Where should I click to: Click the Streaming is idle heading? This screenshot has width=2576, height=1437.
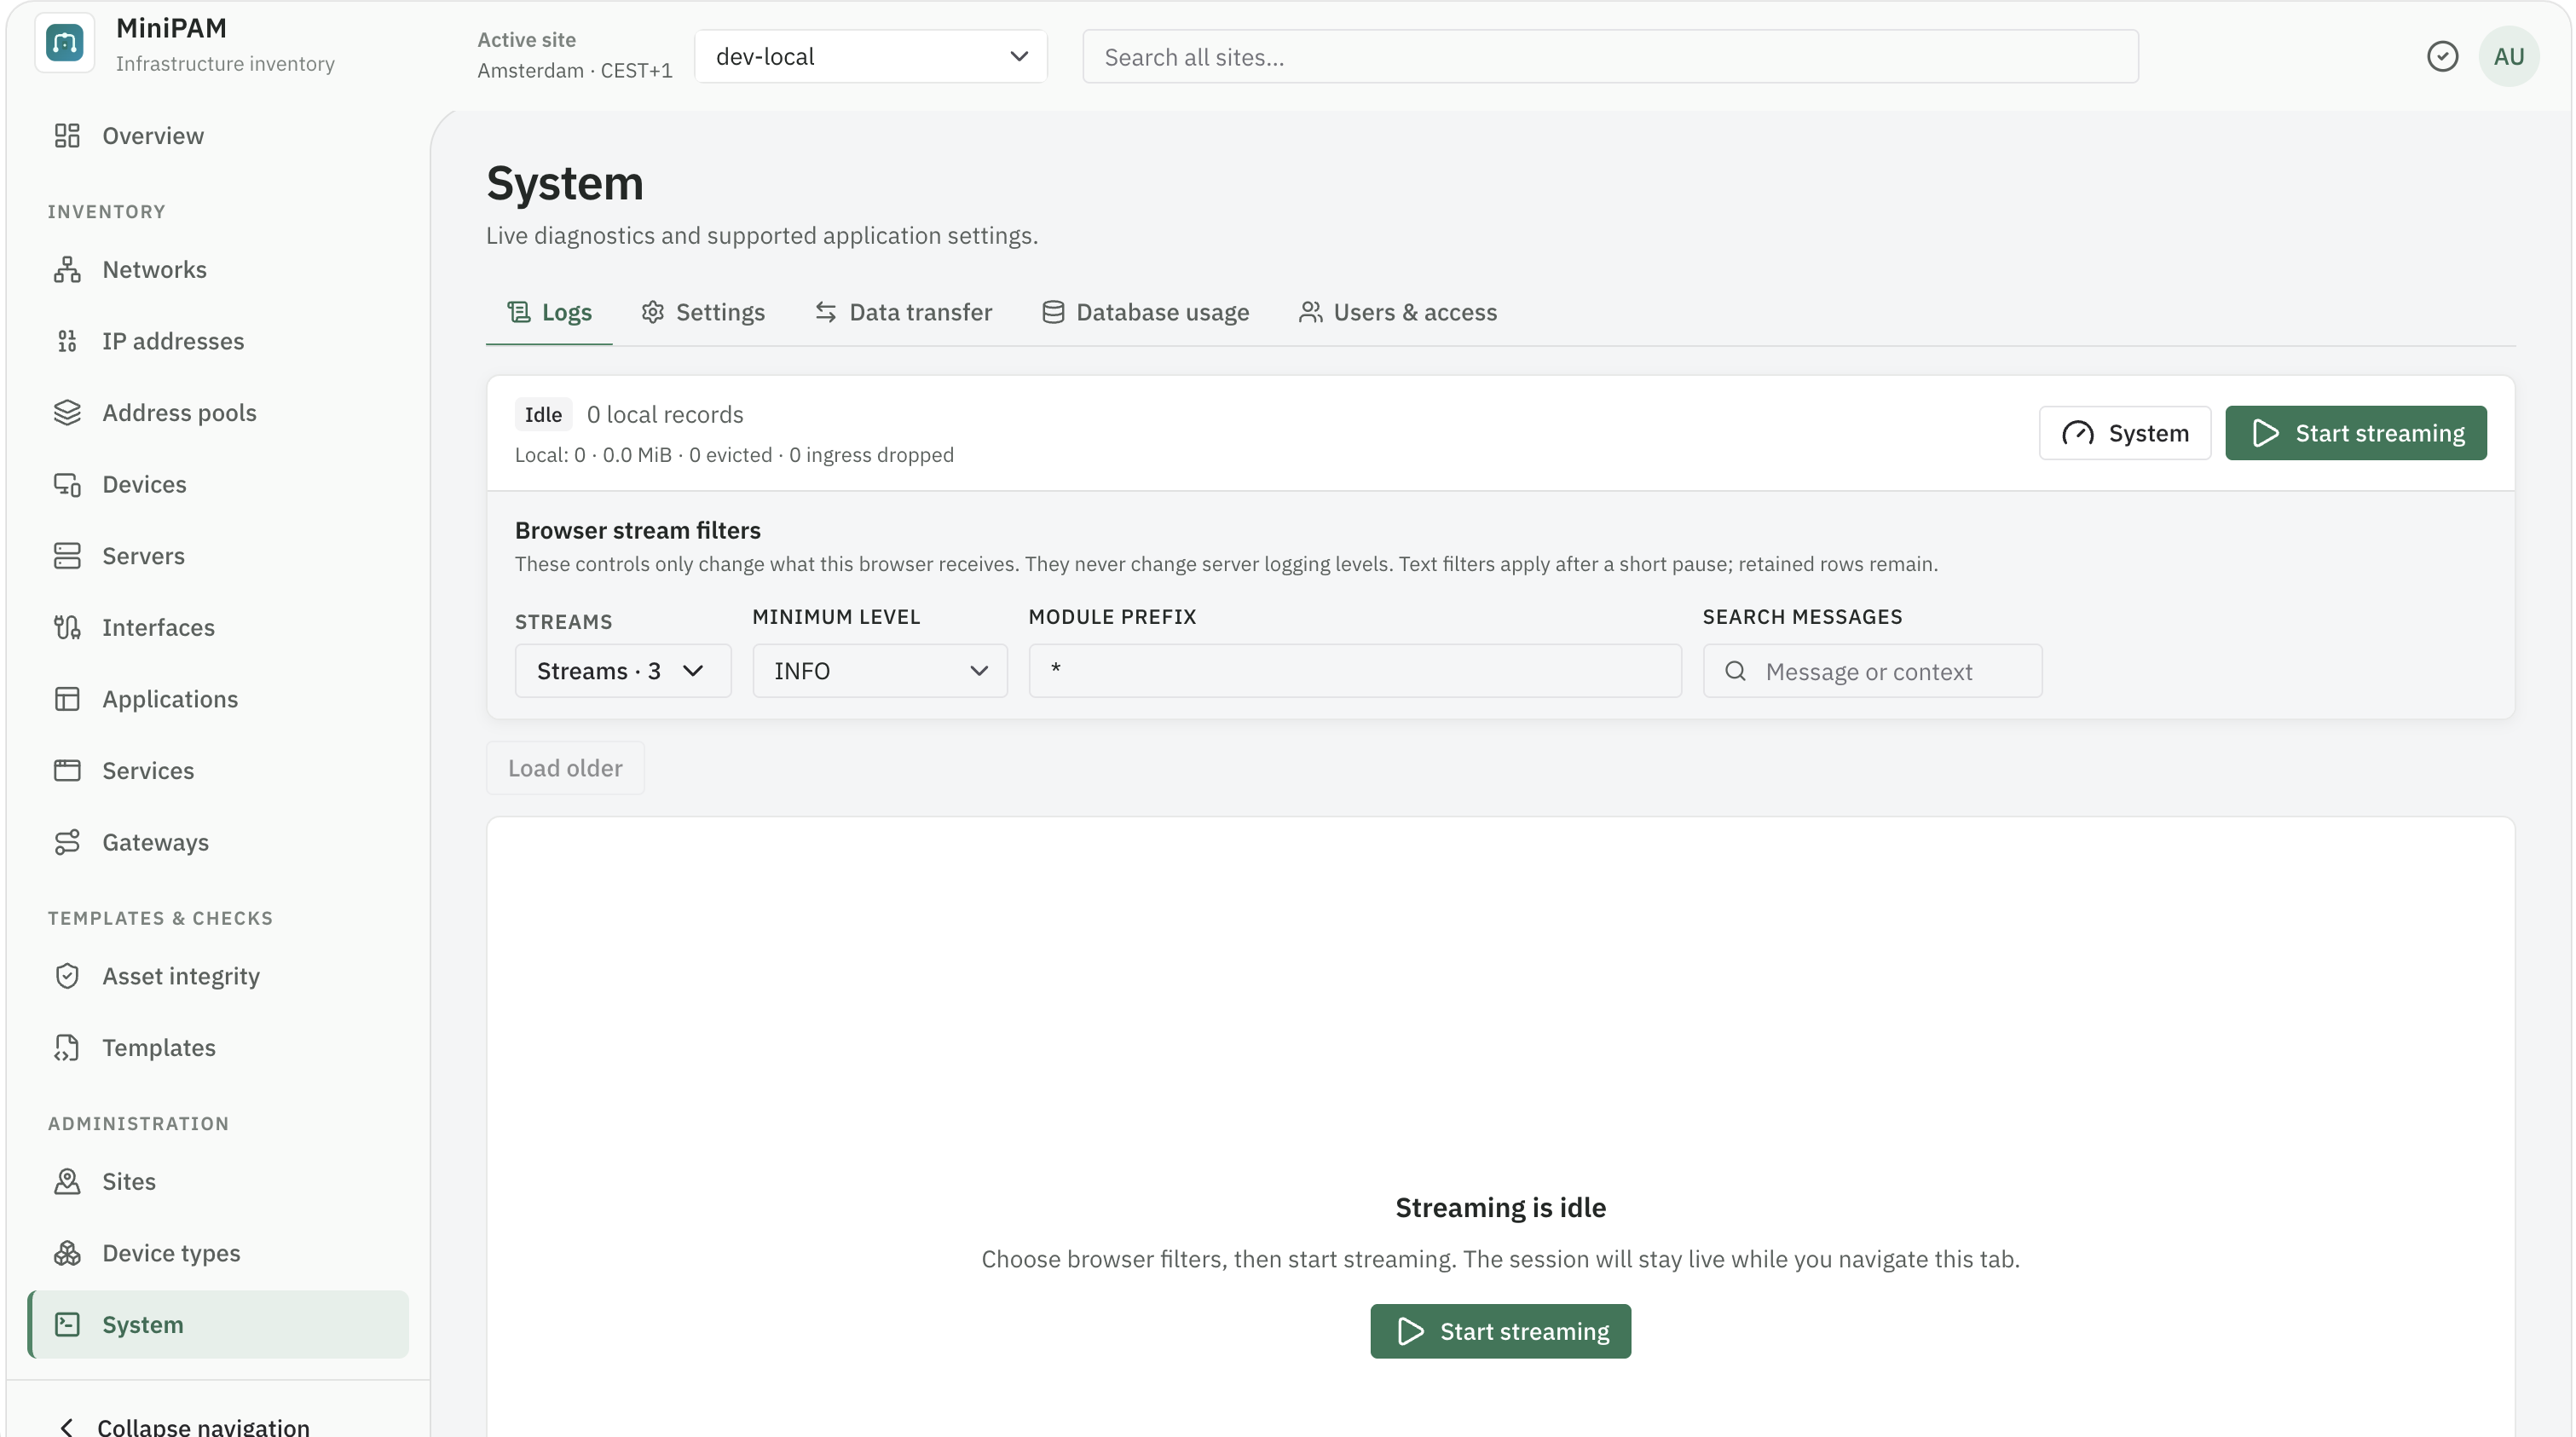(x=1500, y=1208)
